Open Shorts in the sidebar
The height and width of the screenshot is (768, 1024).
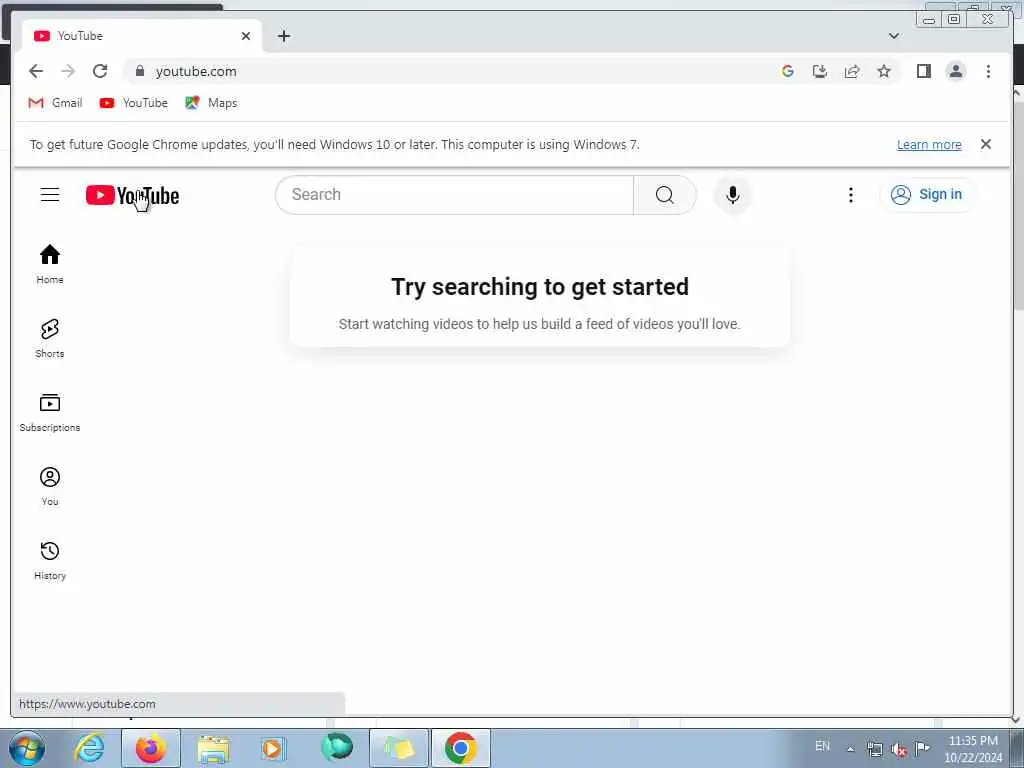50,338
